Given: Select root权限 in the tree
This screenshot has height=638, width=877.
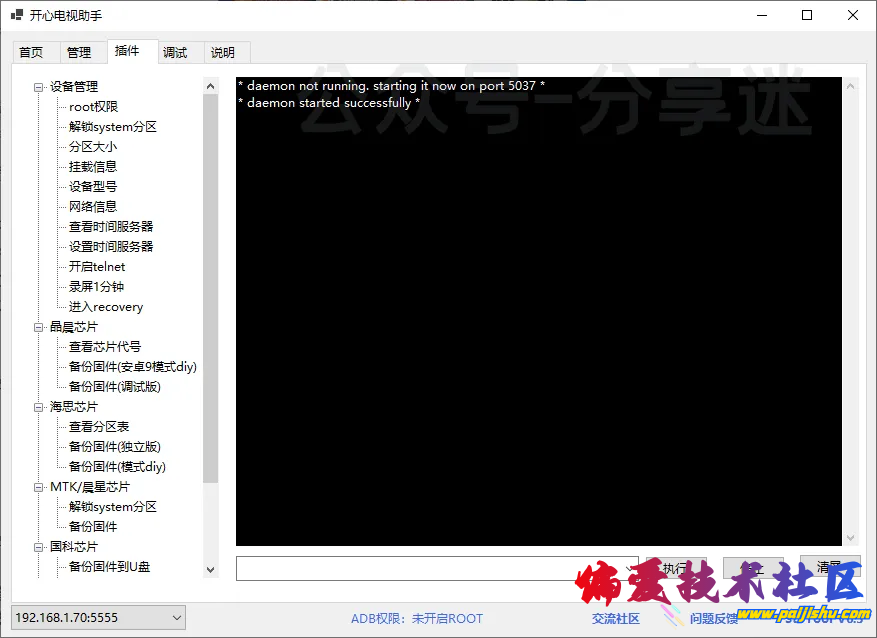Looking at the screenshot, I should pyautogui.click(x=93, y=107).
